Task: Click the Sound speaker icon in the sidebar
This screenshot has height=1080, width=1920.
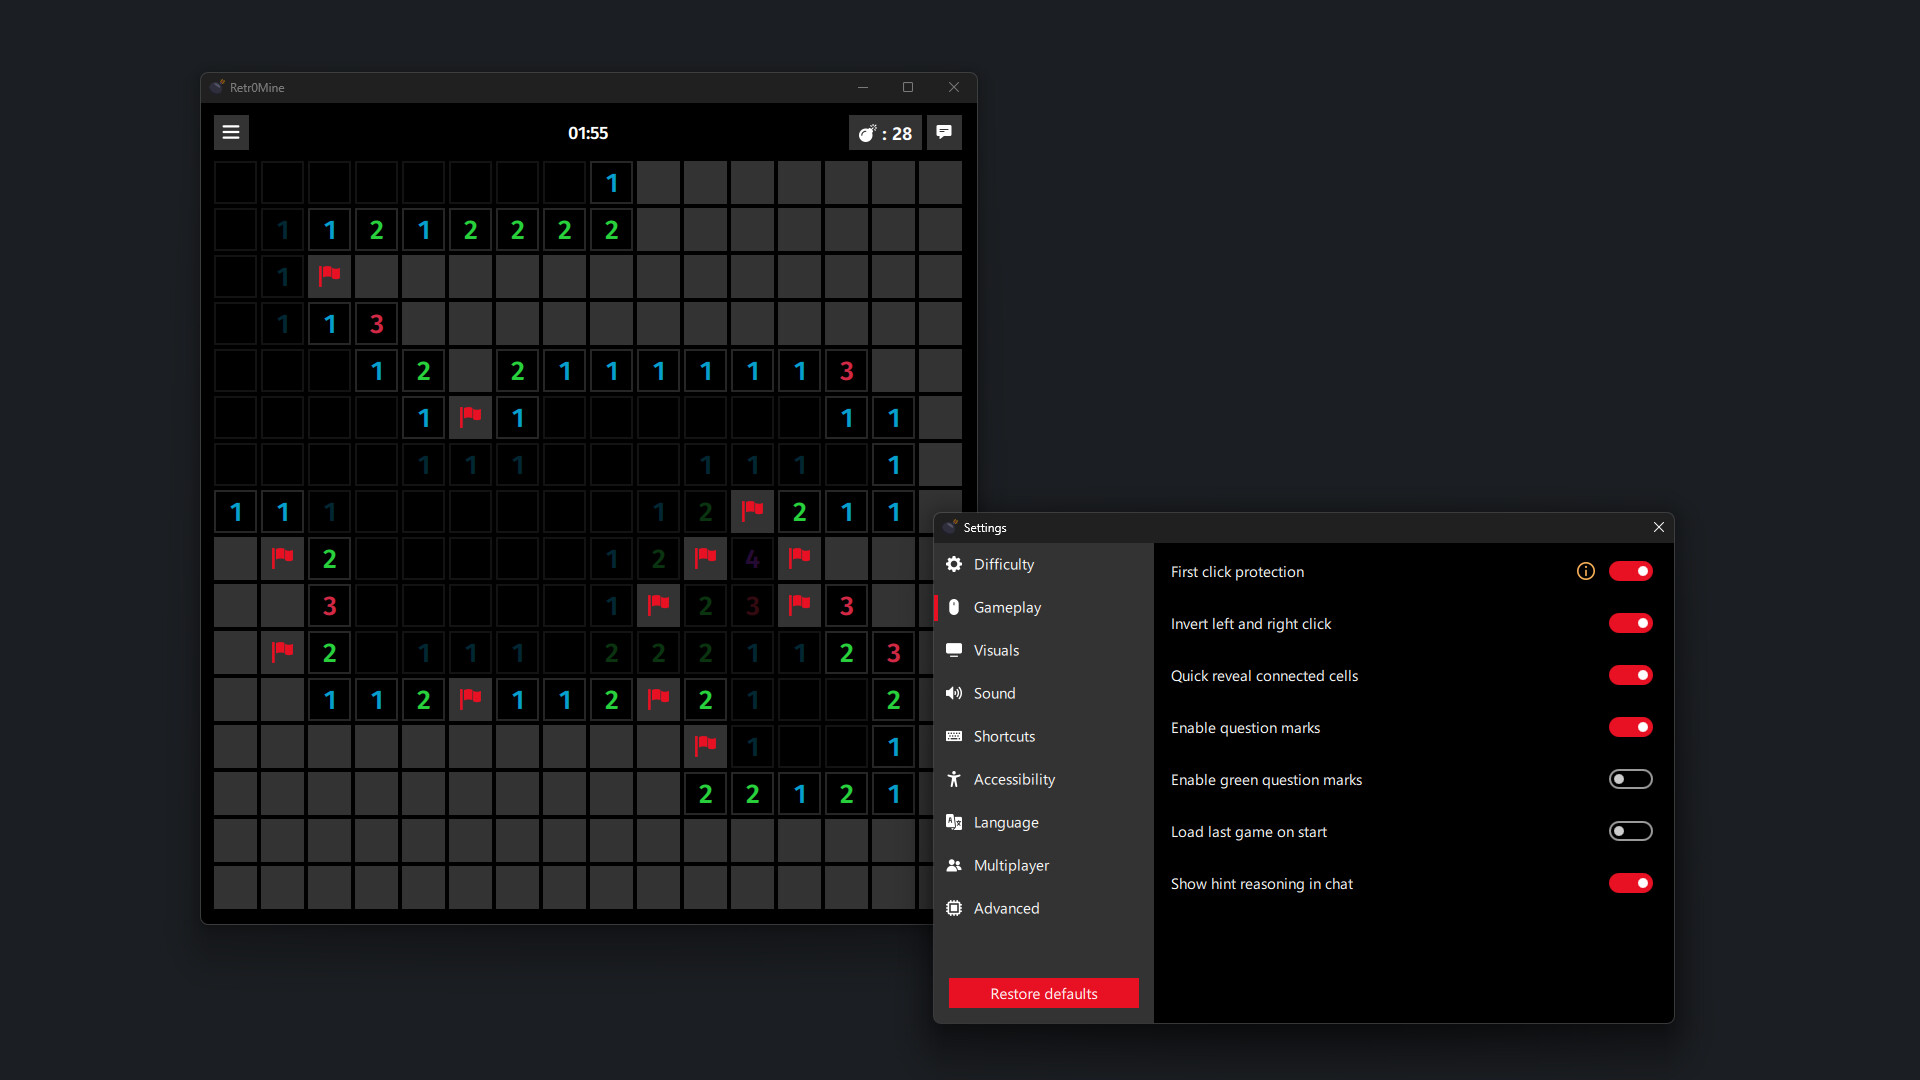Action: (955, 693)
